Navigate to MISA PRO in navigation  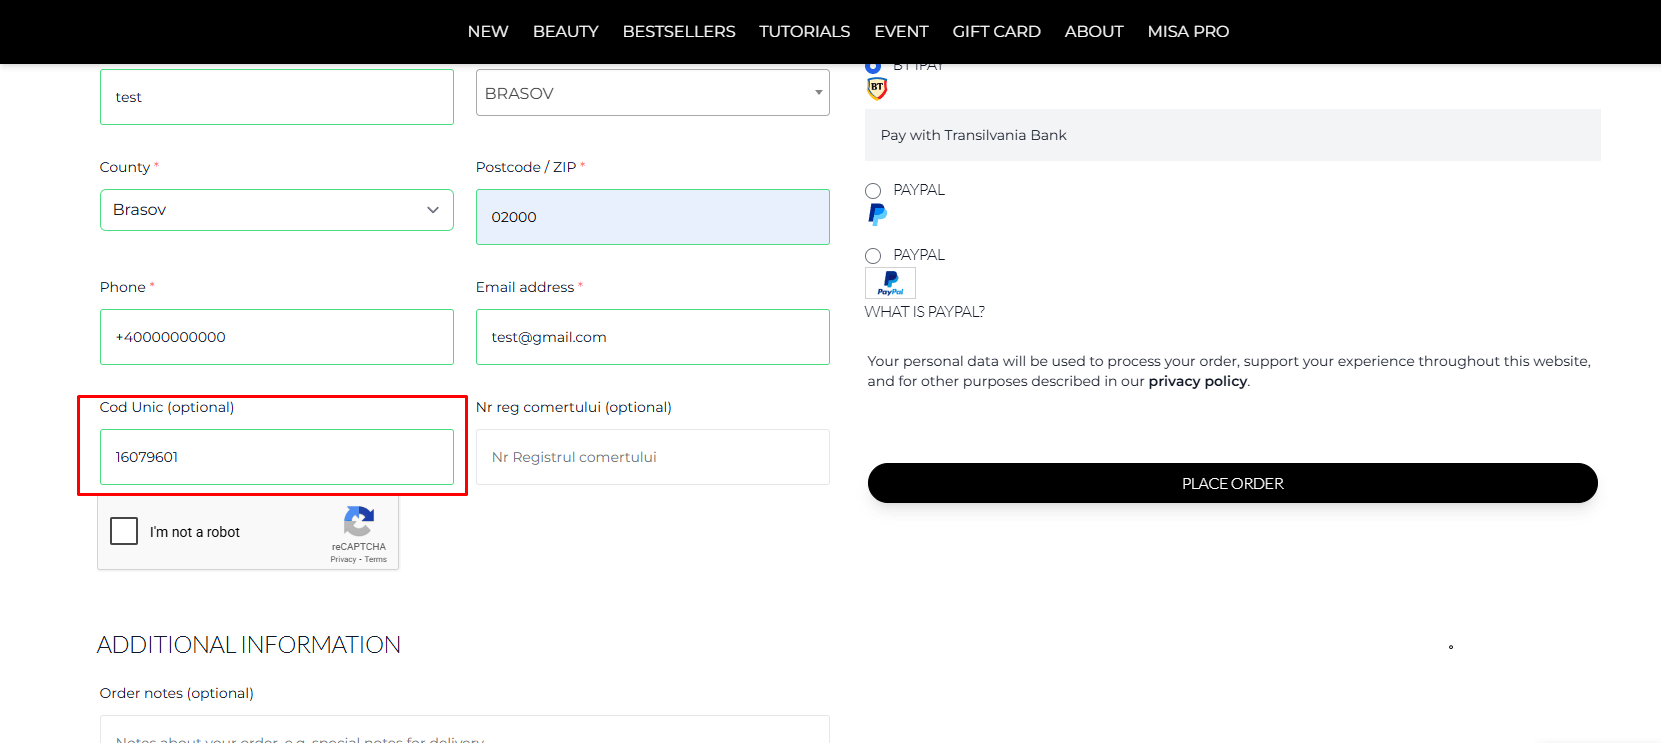click(1188, 32)
